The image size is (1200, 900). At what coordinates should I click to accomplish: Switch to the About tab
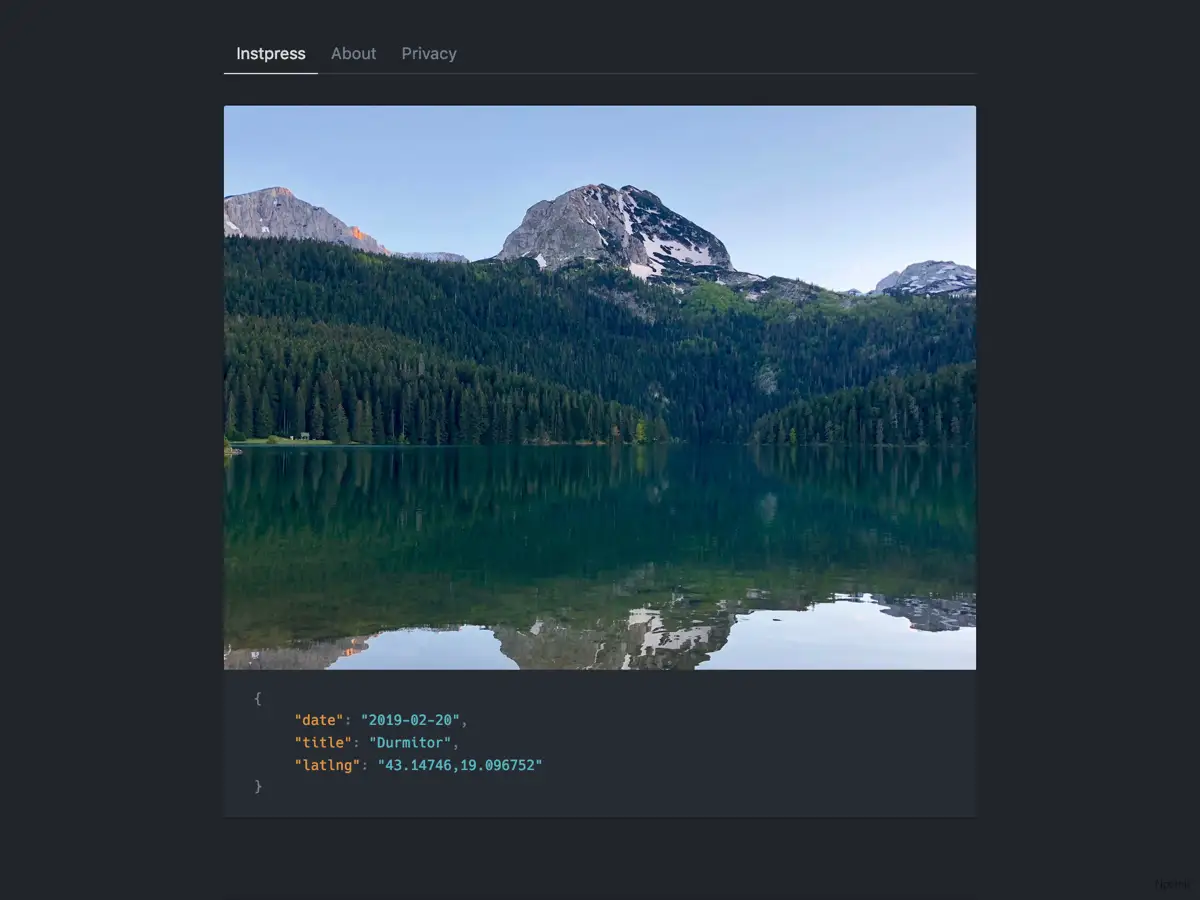point(353,54)
